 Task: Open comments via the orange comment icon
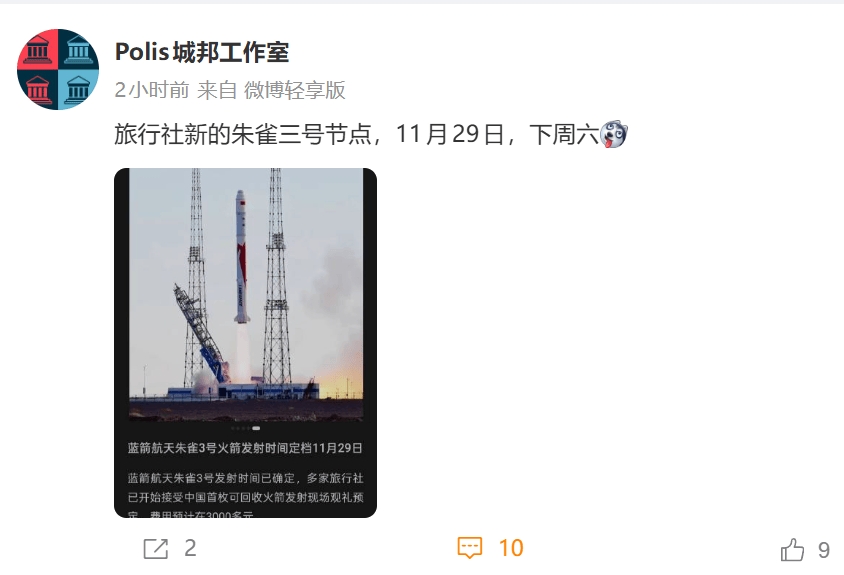[x=469, y=548]
